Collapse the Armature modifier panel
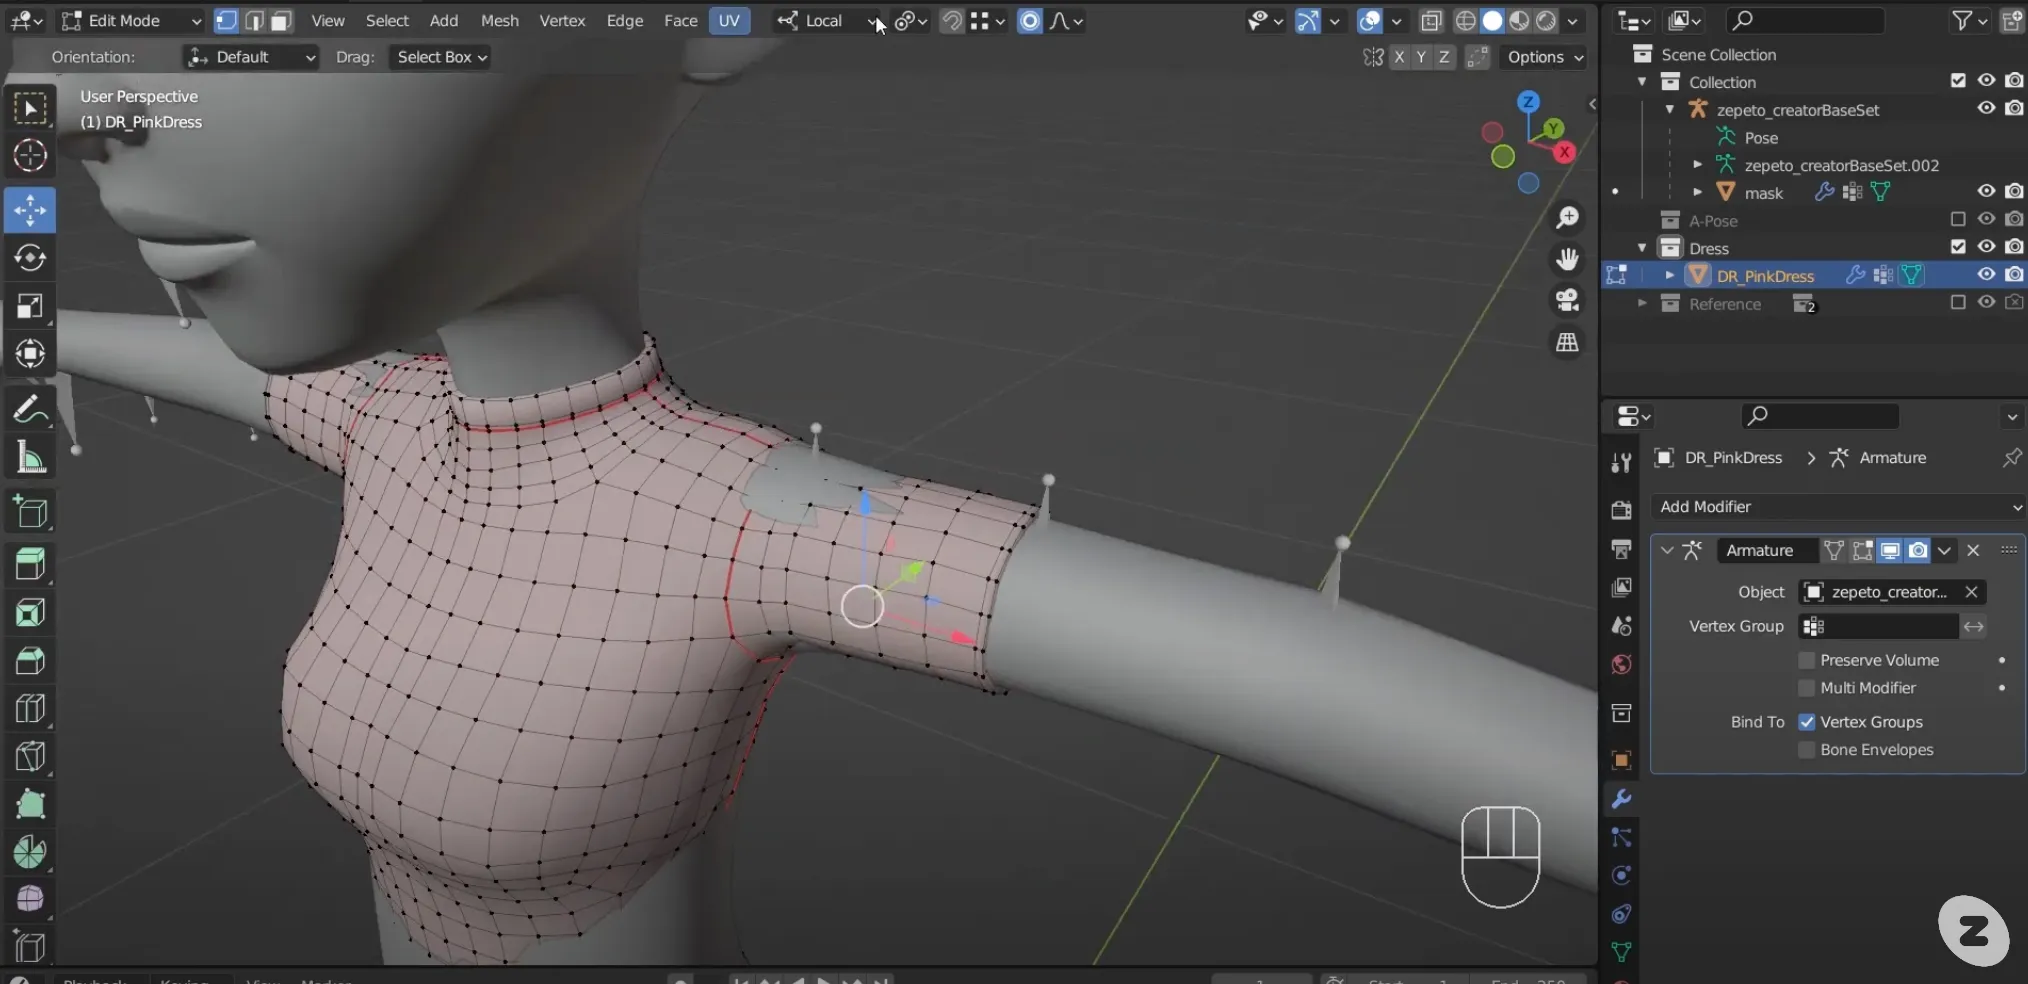 (1667, 550)
